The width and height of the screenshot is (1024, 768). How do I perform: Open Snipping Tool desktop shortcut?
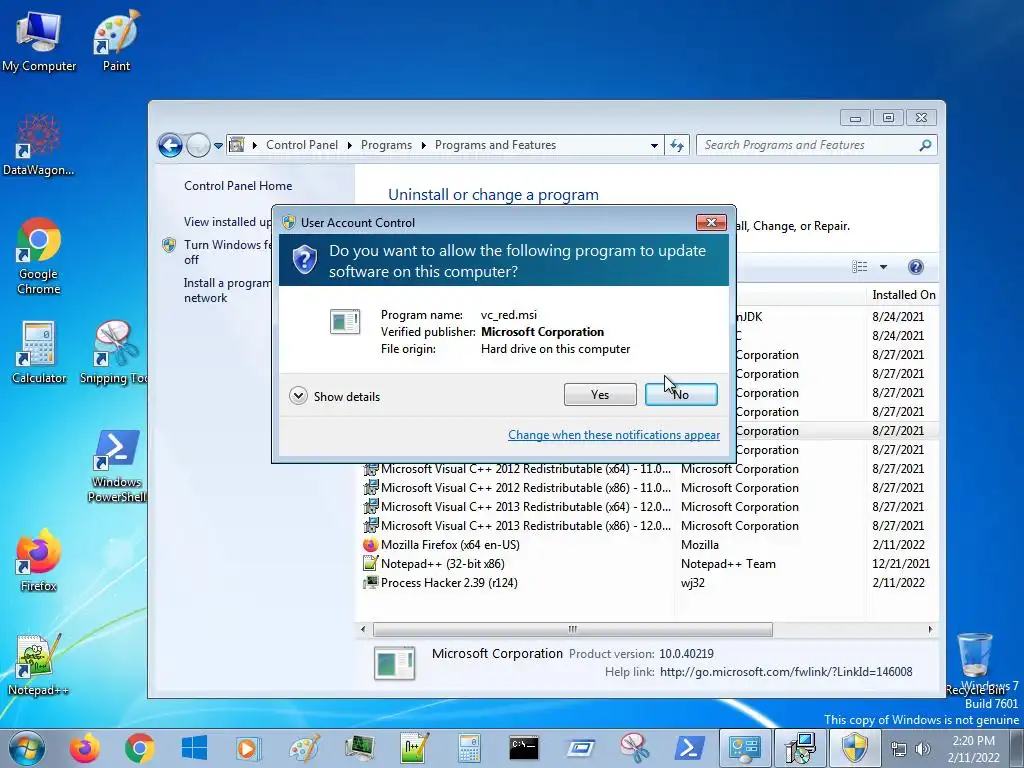(x=114, y=353)
